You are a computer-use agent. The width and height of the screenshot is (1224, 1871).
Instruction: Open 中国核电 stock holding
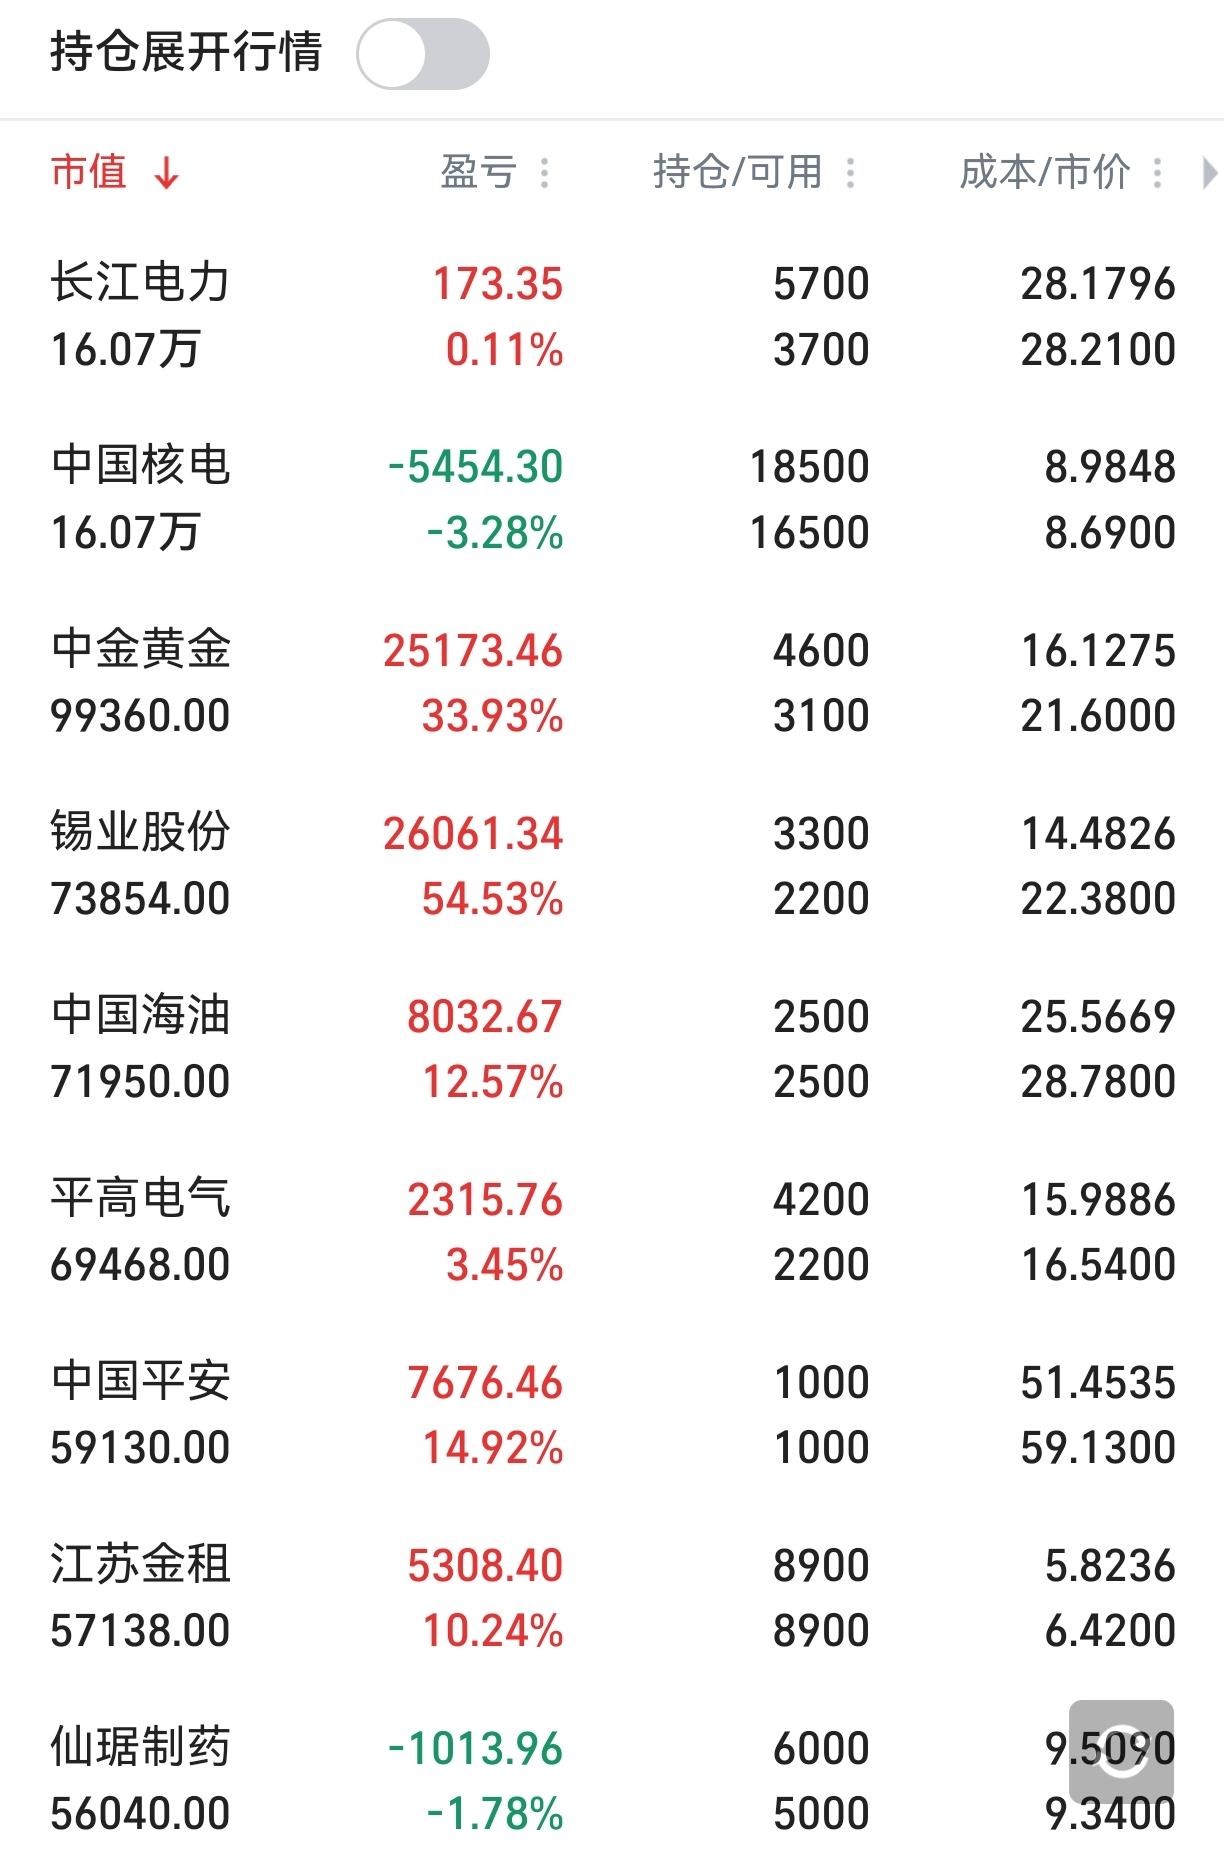coord(140,466)
